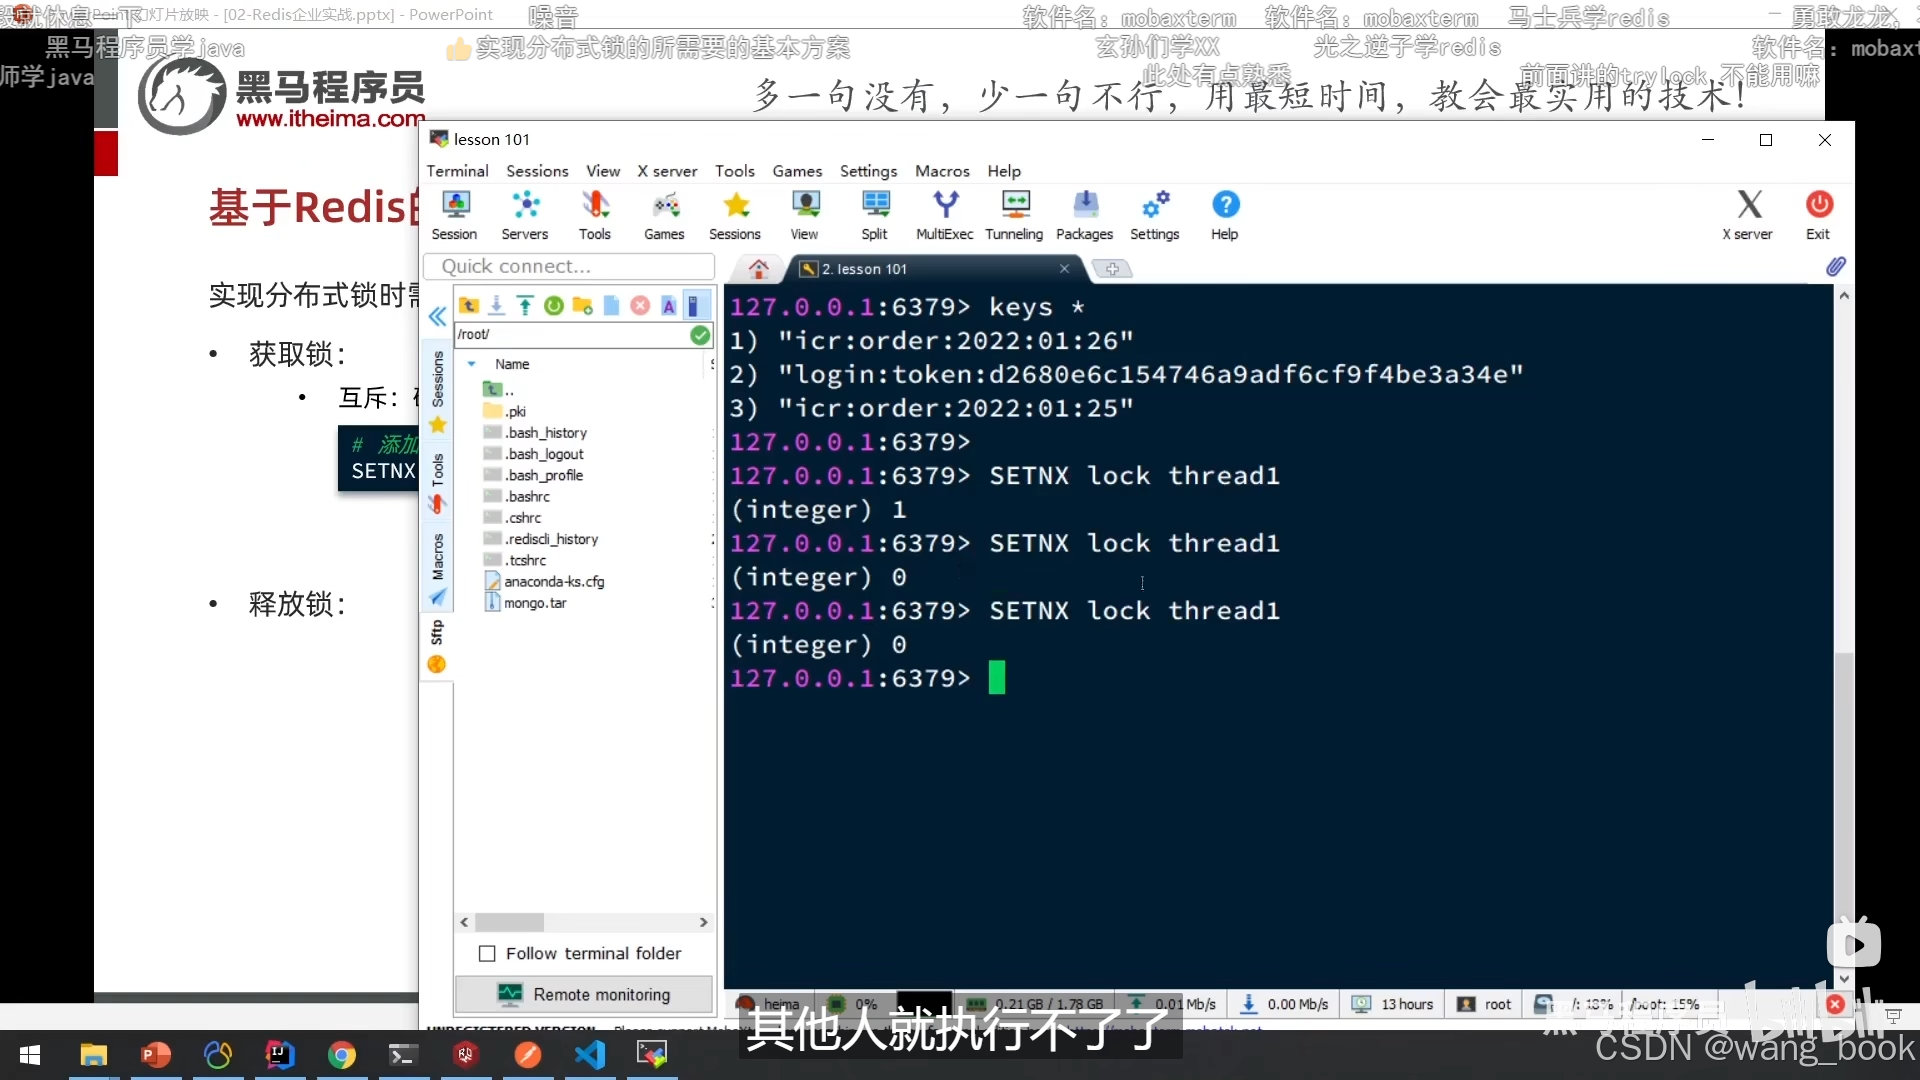
Task: Click the green refresh folder icon
Action: 554,306
